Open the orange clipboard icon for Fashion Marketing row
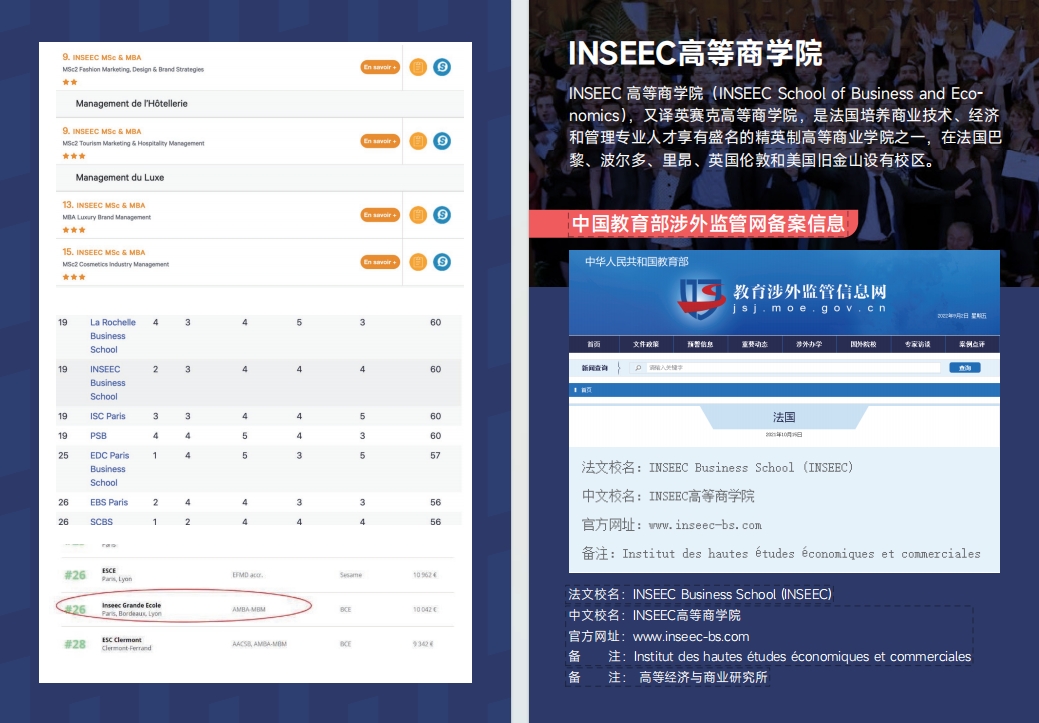The image size is (1039, 723). click(417, 67)
